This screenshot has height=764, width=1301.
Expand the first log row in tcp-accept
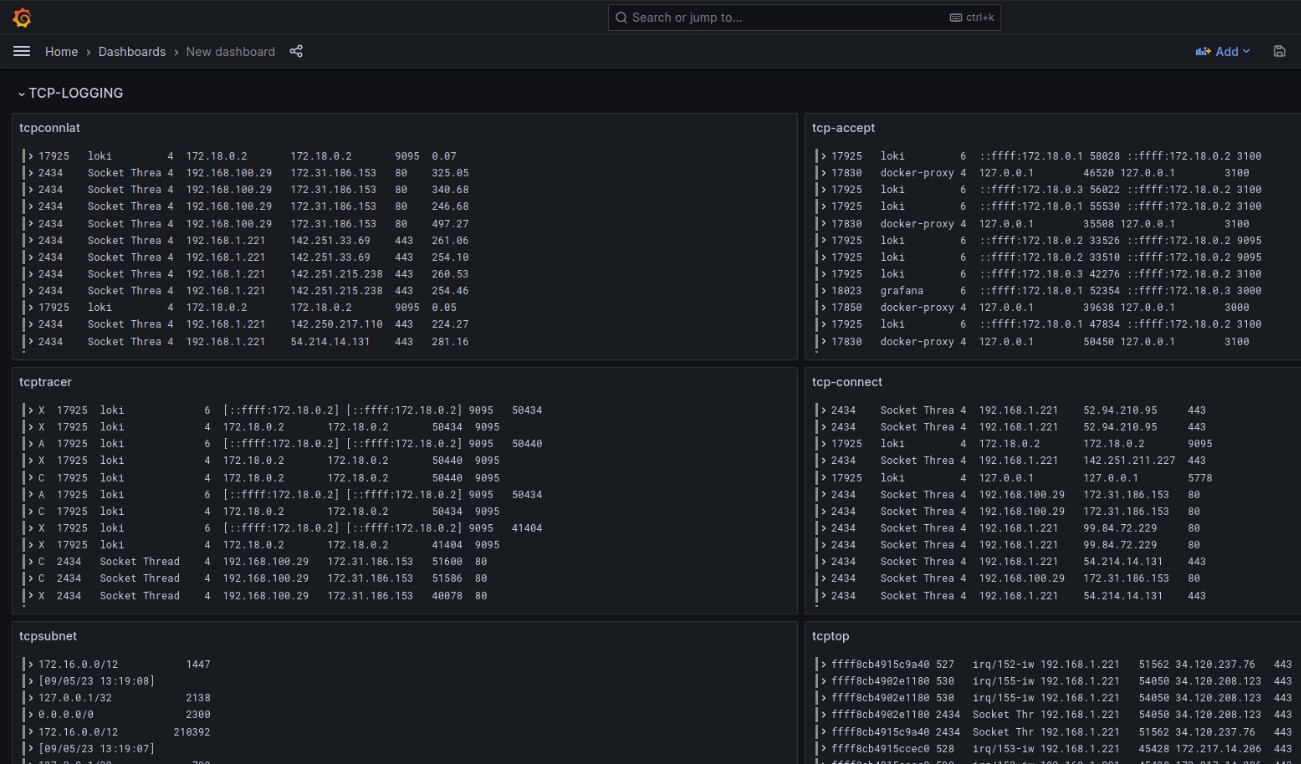pos(823,155)
